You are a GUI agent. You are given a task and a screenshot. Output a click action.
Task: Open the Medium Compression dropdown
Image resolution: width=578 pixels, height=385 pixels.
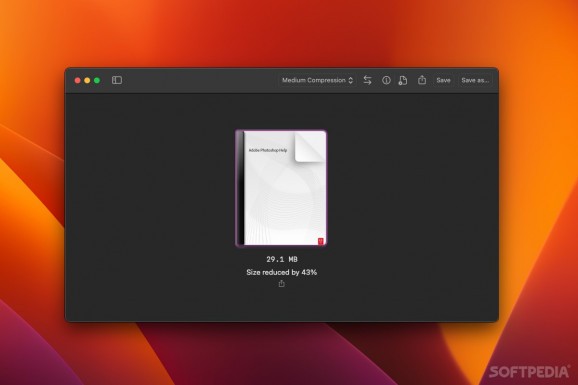click(x=317, y=80)
